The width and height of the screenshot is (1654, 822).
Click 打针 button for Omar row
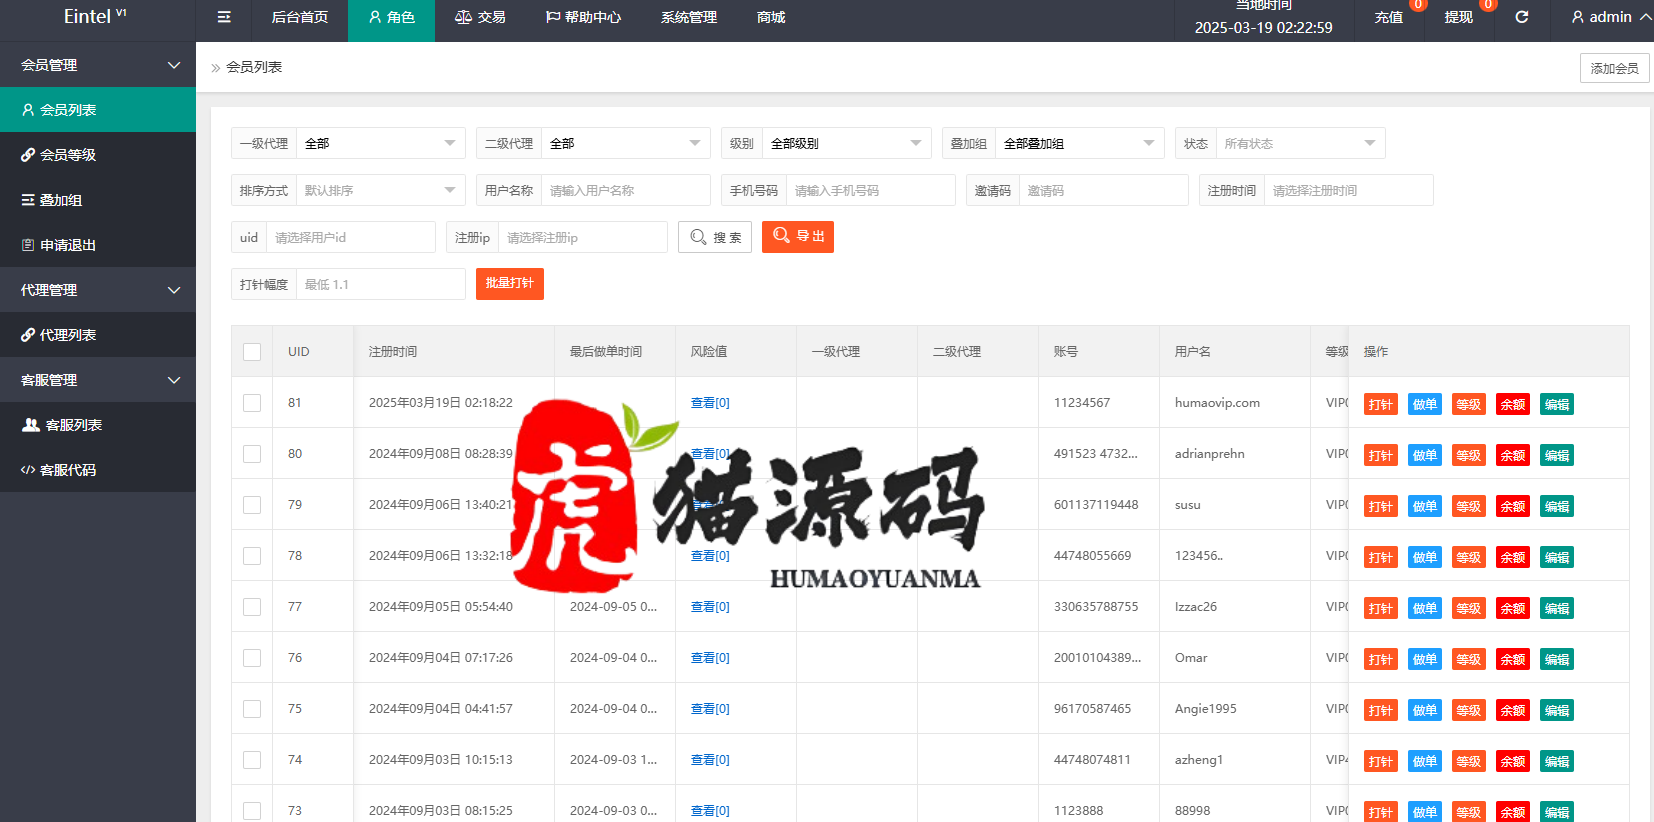pyautogui.click(x=1381, y=659)
